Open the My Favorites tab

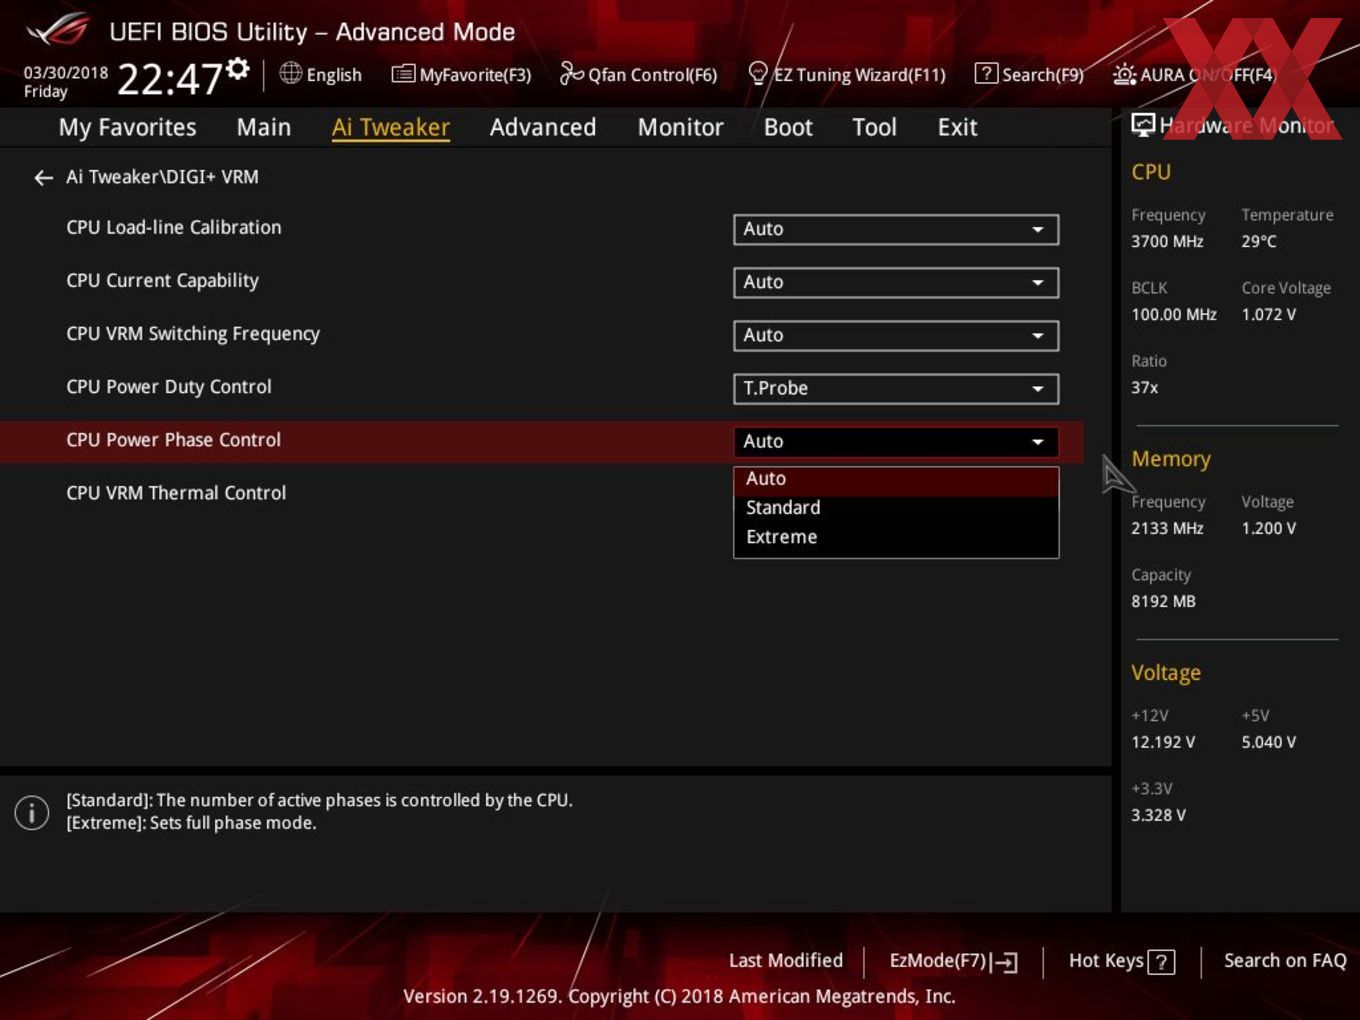(x=127, y=127)
